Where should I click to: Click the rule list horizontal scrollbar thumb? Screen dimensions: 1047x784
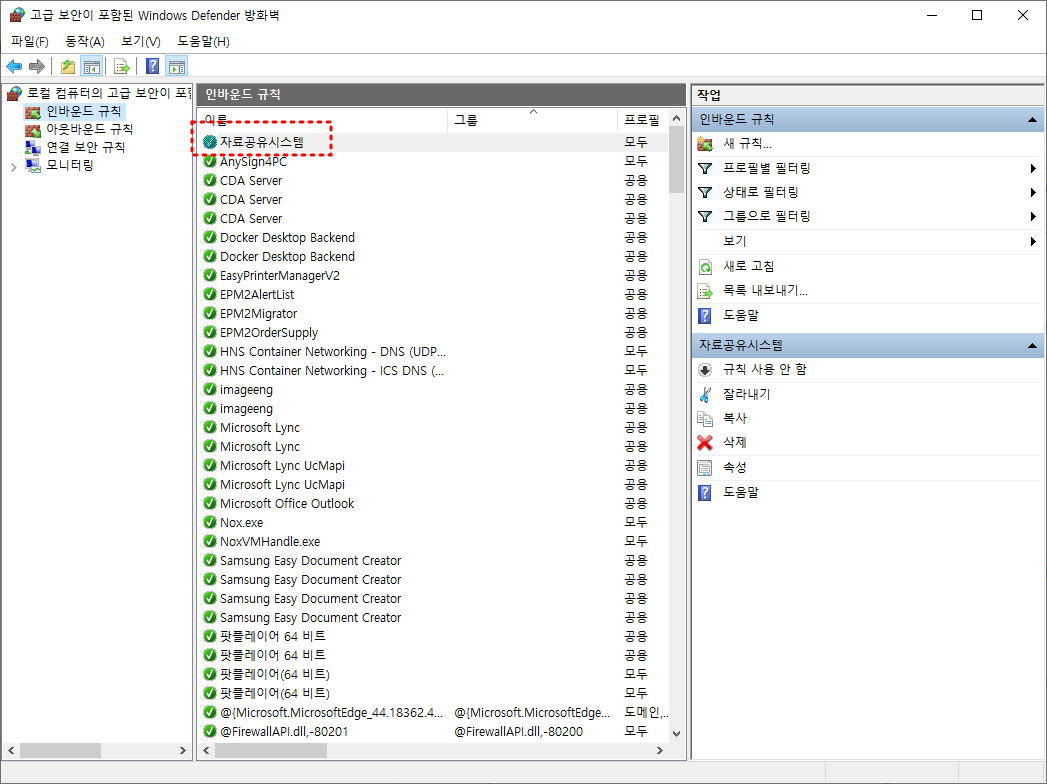(x=270, y=751)
